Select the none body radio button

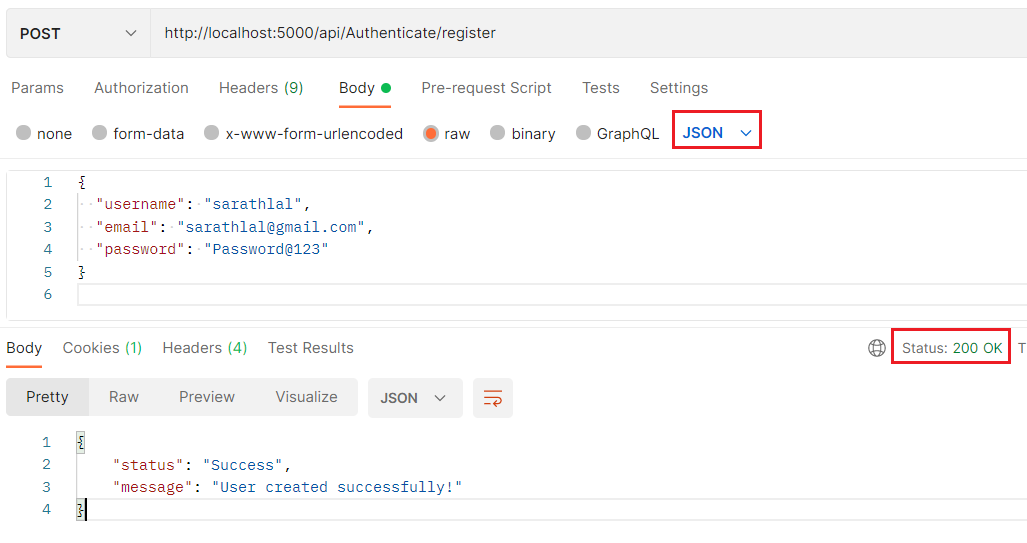24,134
